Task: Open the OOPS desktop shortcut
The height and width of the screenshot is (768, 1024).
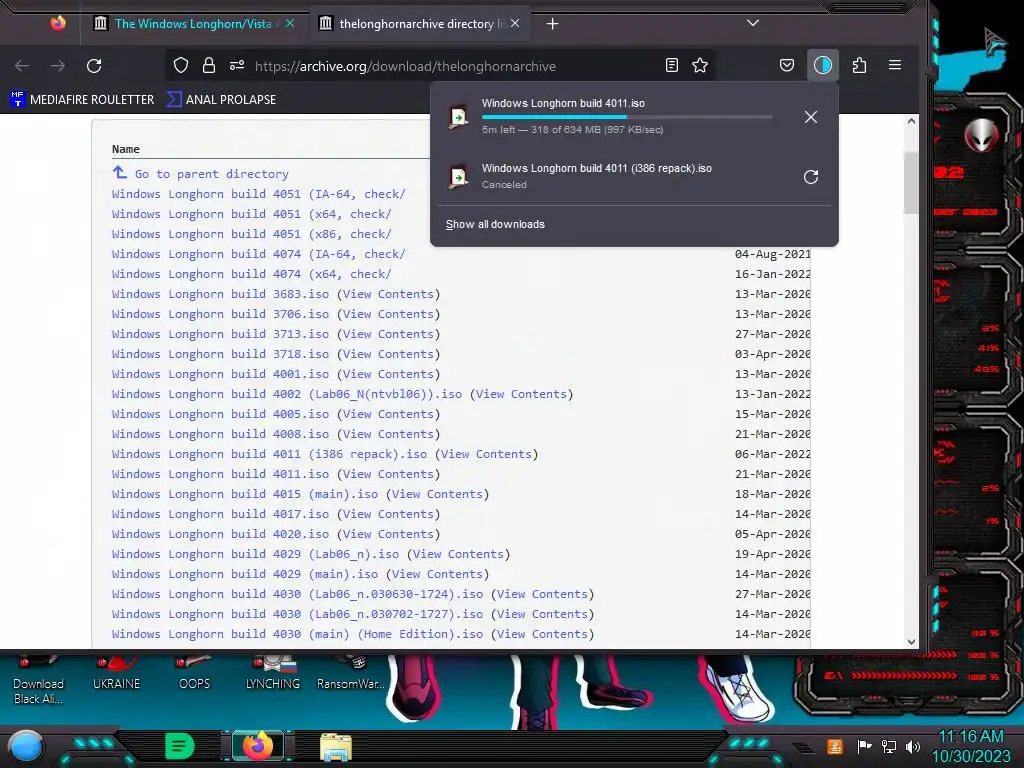Action: tap(195, 675)
